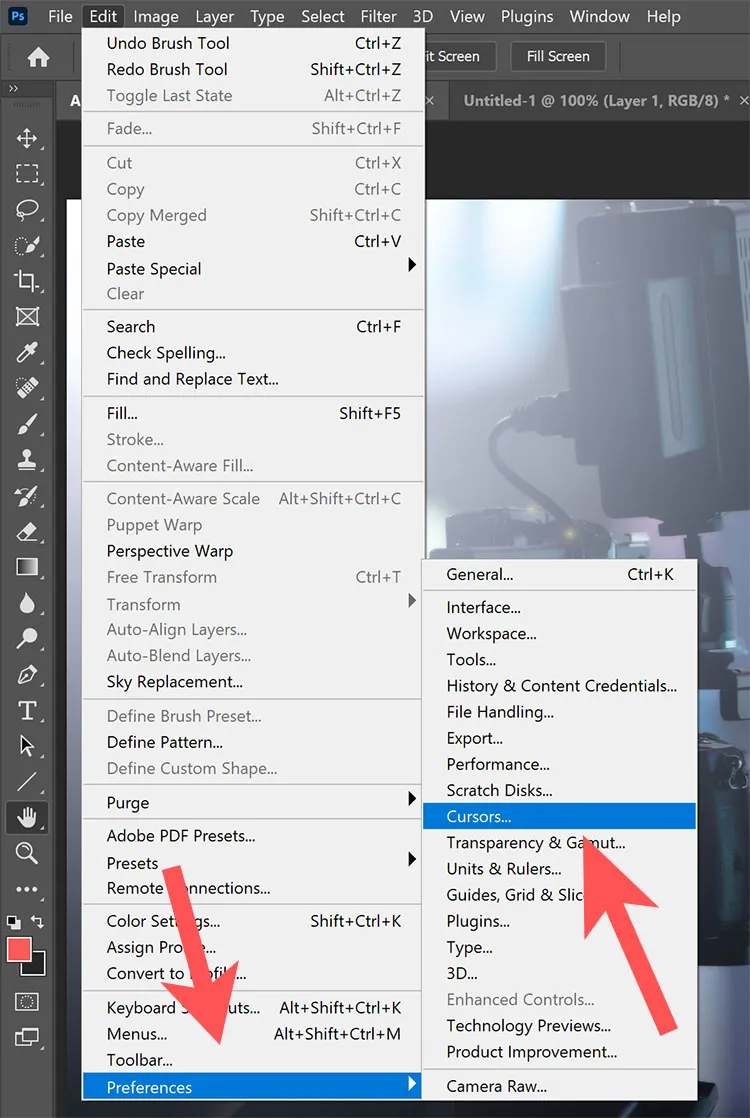Image resolution: width=750 pixels, height=1118 pixels.
Task: Open the Help menu
Action: [663, 16]
